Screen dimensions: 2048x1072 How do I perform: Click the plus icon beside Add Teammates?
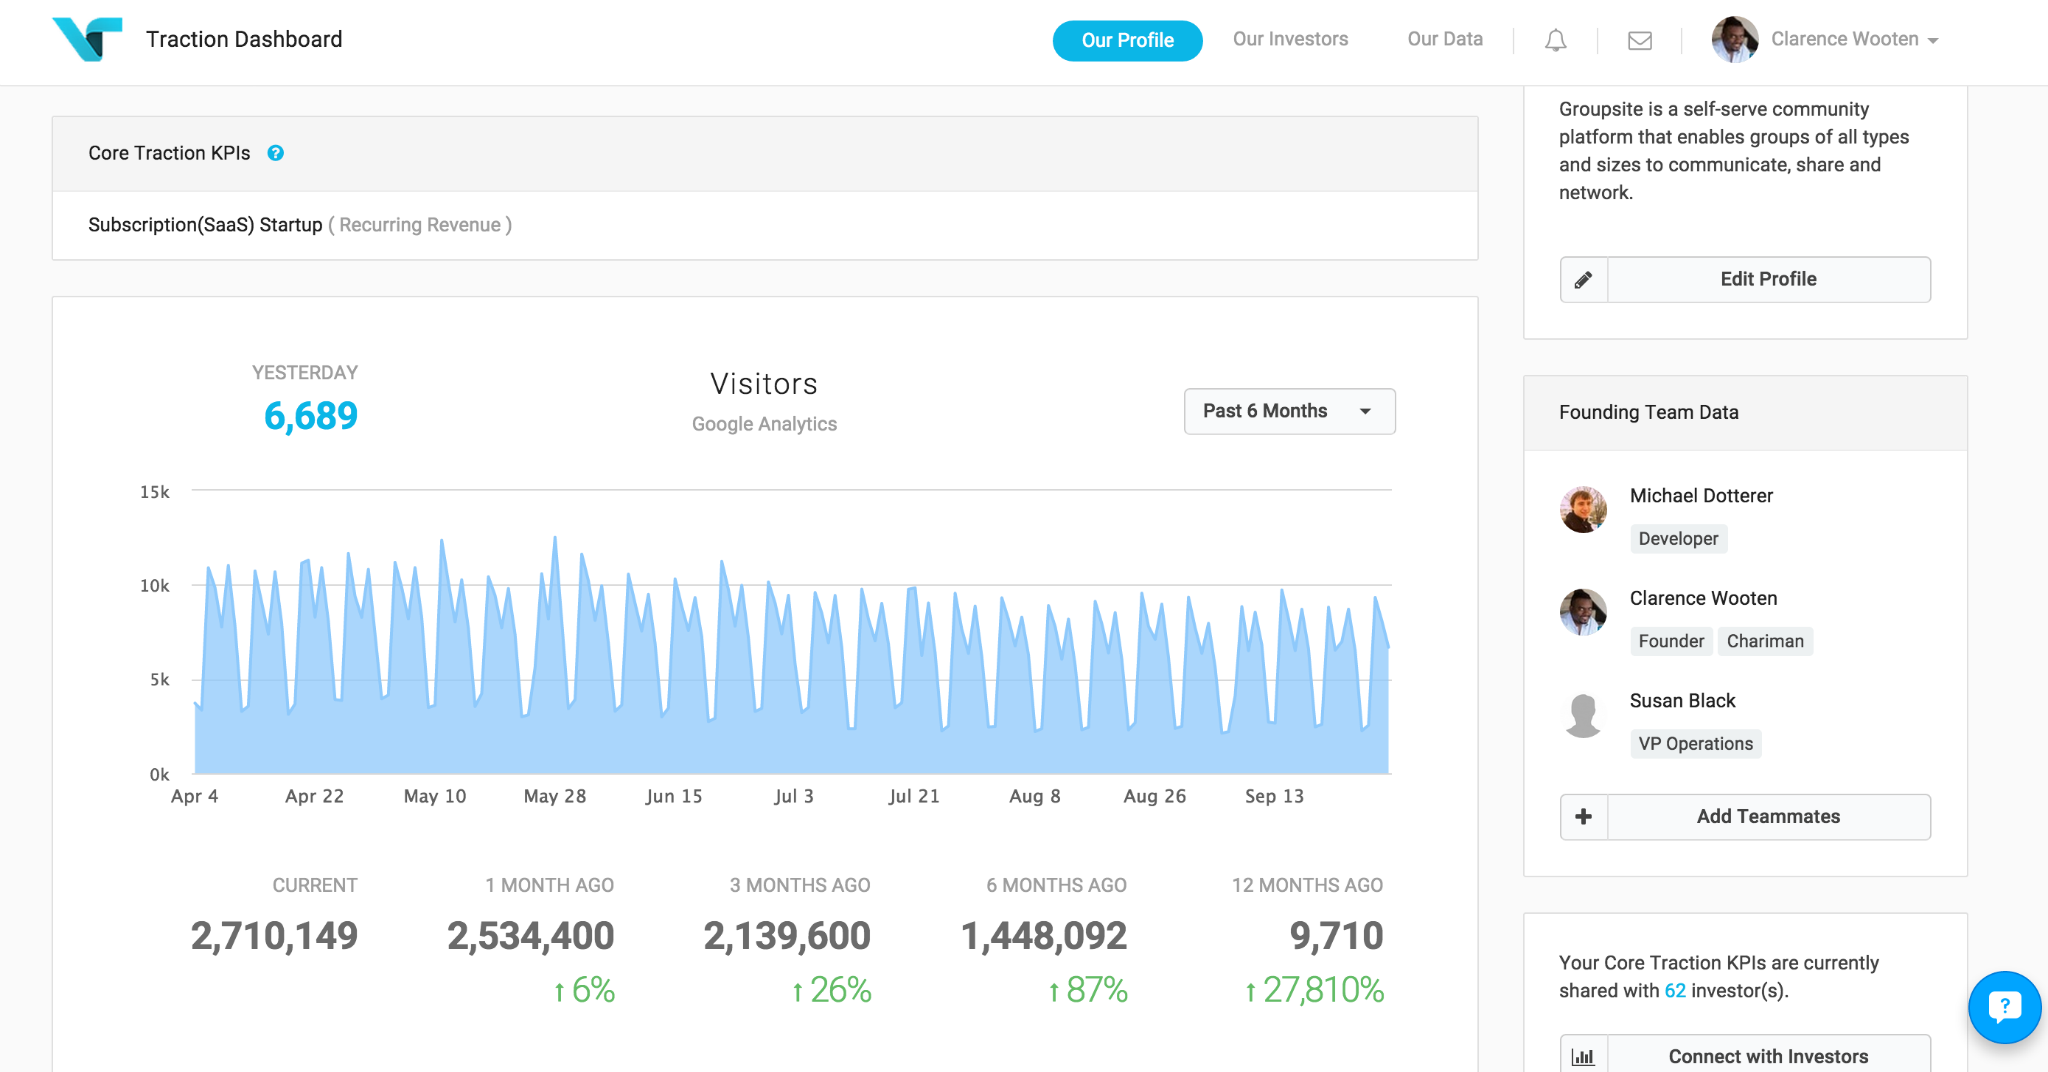tap(1584, 817)
